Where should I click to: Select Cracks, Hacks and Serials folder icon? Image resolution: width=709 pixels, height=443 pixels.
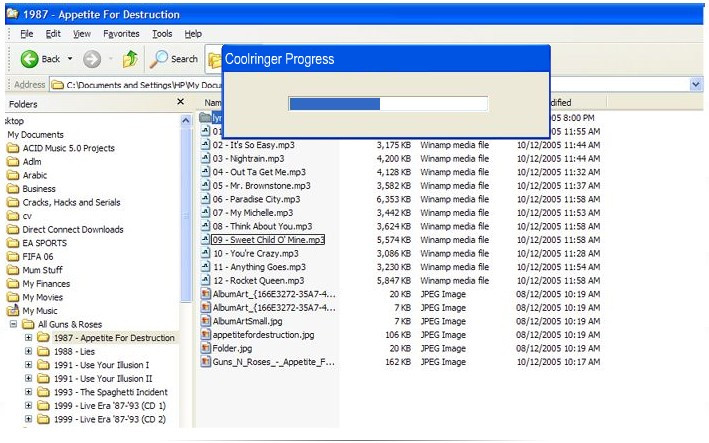tap(13, 202)
